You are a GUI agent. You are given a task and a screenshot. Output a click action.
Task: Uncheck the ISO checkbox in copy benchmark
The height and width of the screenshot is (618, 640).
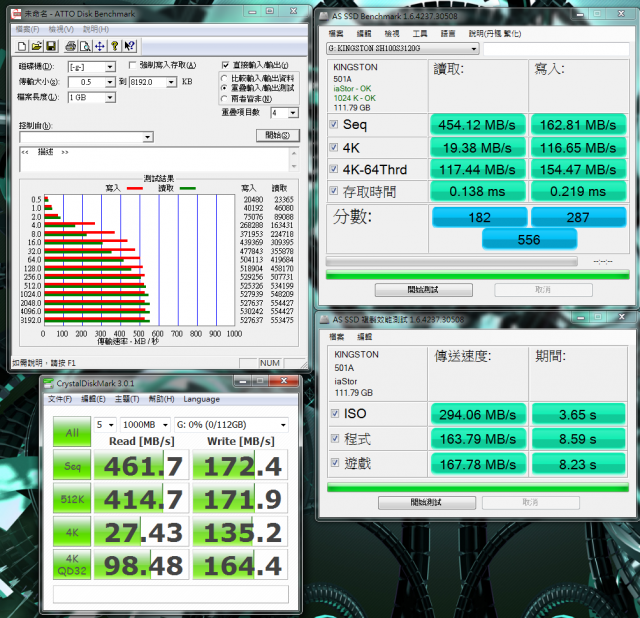[x=335, y=413]
